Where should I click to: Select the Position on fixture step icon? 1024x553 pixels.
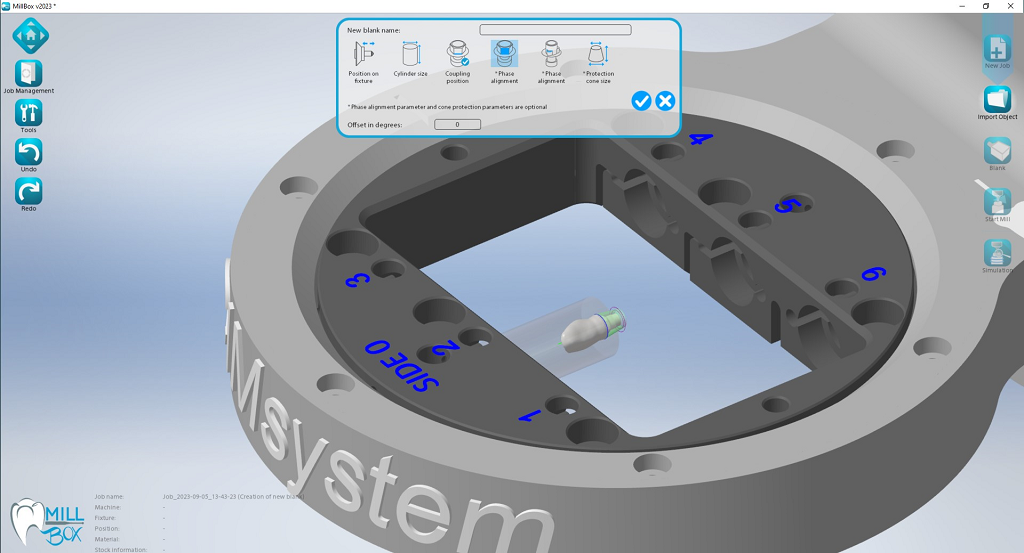point(363,54)
